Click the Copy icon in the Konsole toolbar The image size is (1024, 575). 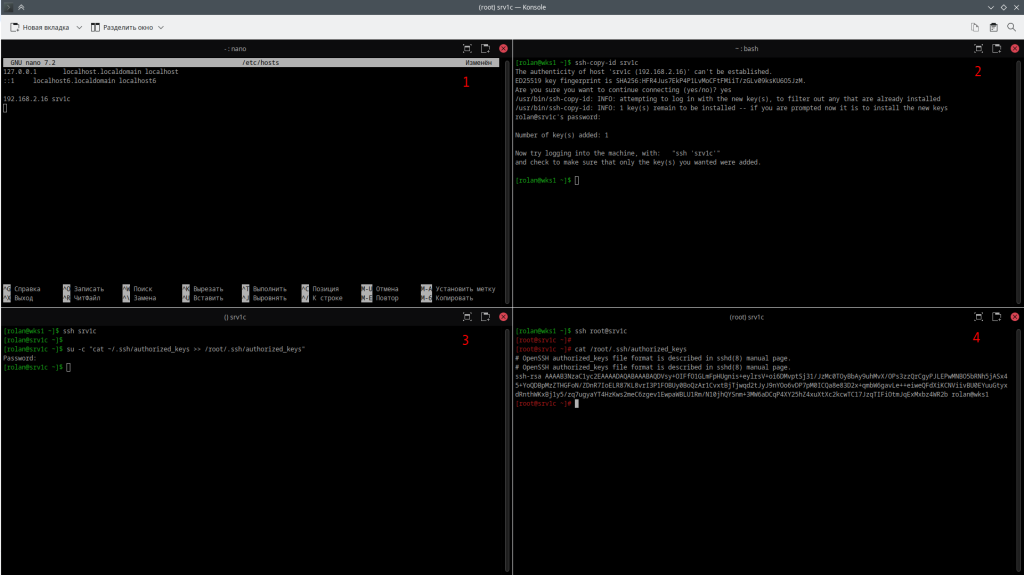[975, 27]
